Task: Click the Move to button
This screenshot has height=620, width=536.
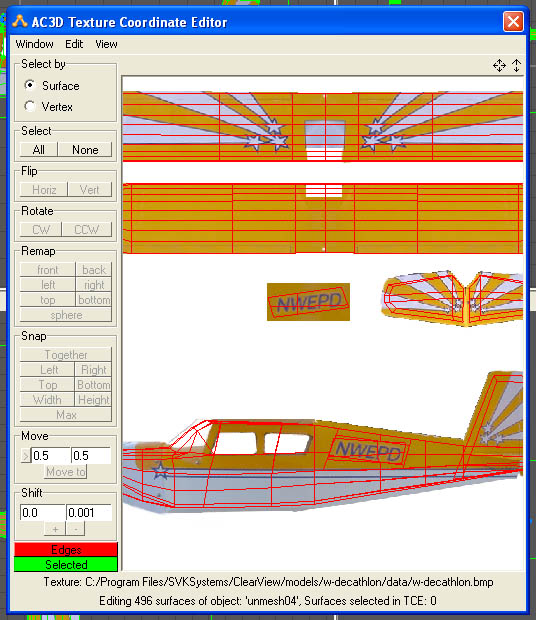Action: (x=66, y=472)
